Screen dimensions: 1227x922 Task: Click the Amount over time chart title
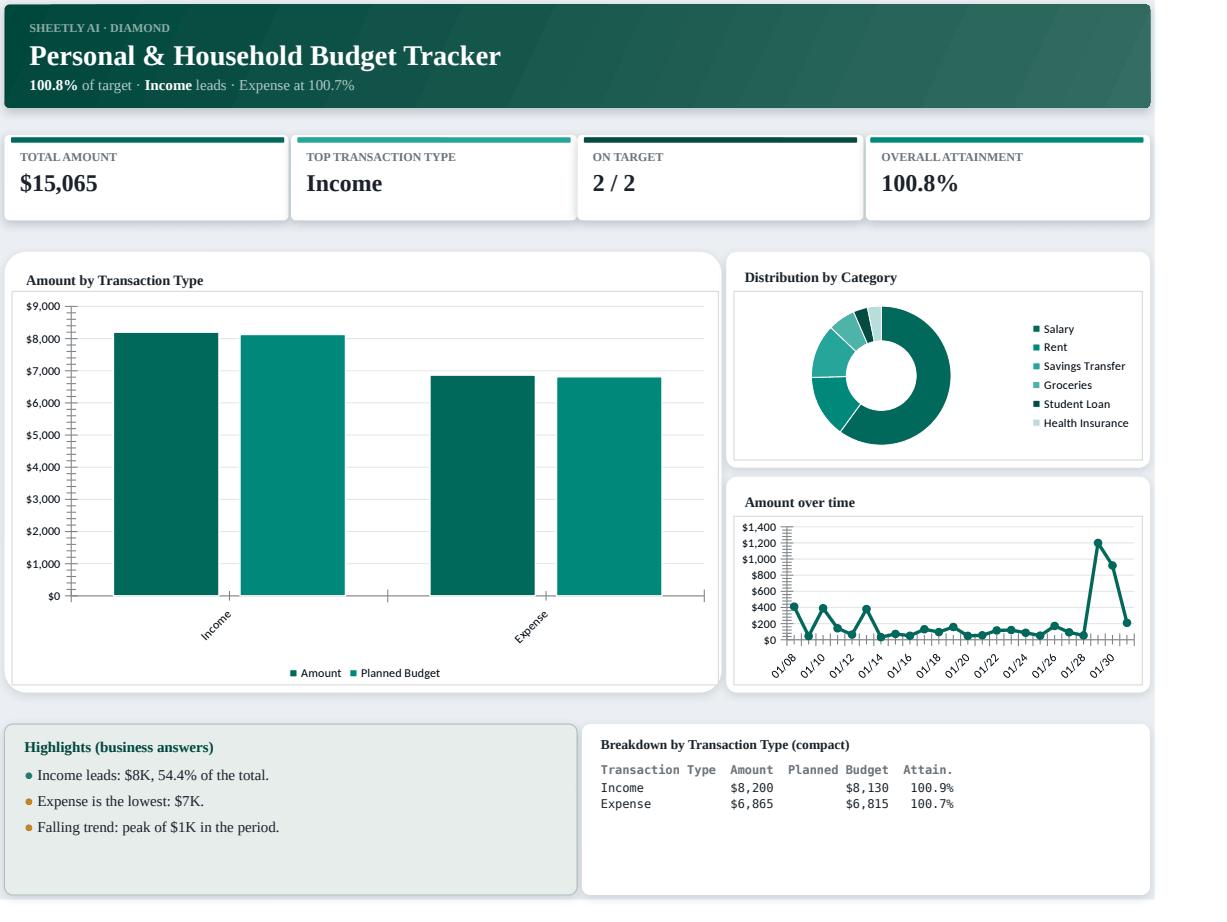[800, 503]
